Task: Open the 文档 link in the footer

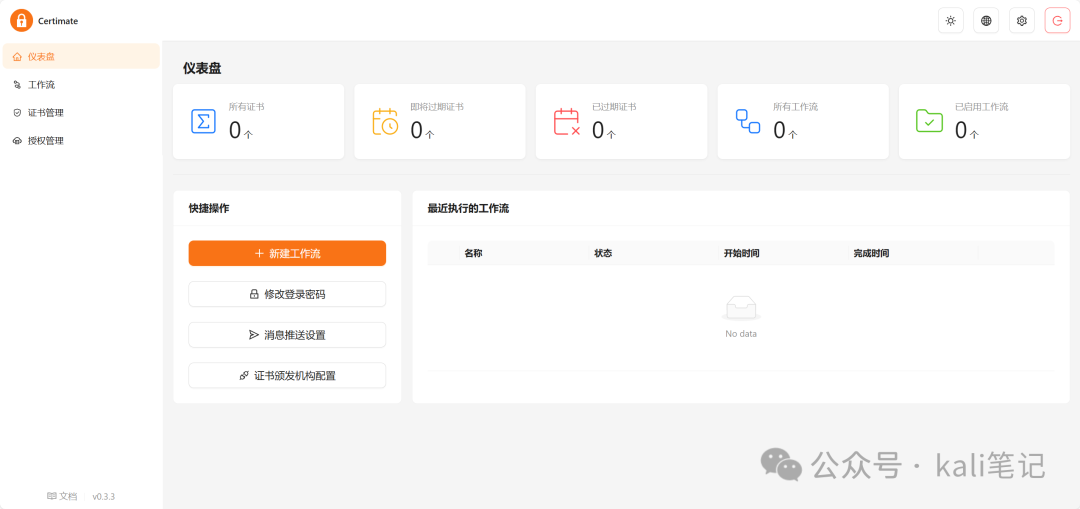Action: (x=62, y=496)
